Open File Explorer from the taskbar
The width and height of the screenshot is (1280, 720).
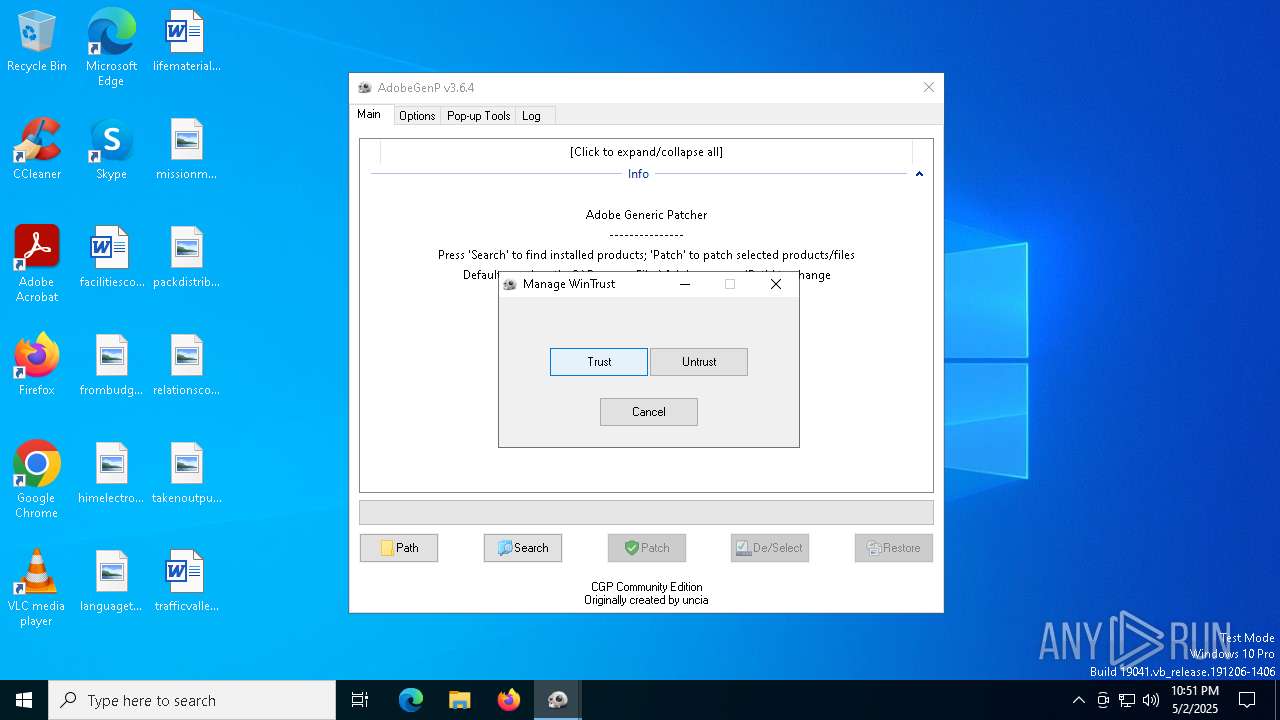coord(460,700)
